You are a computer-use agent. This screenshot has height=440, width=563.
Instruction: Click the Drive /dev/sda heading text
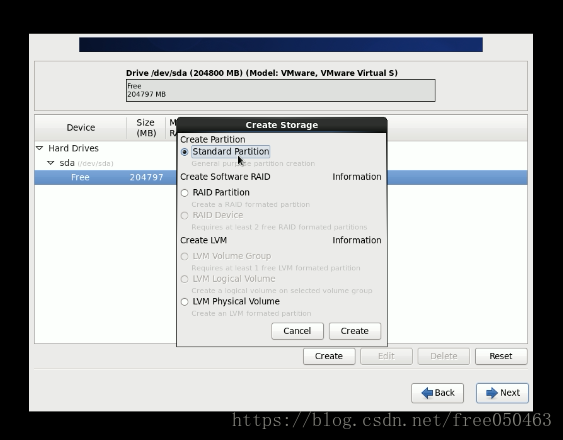[x=262, y=73]
